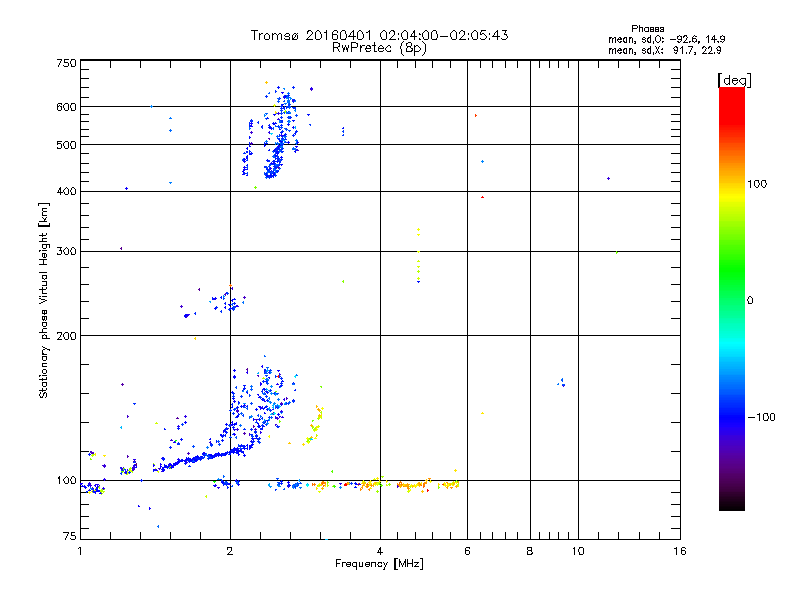Click the x-axis tick label '1'

[x=80, y=551]
